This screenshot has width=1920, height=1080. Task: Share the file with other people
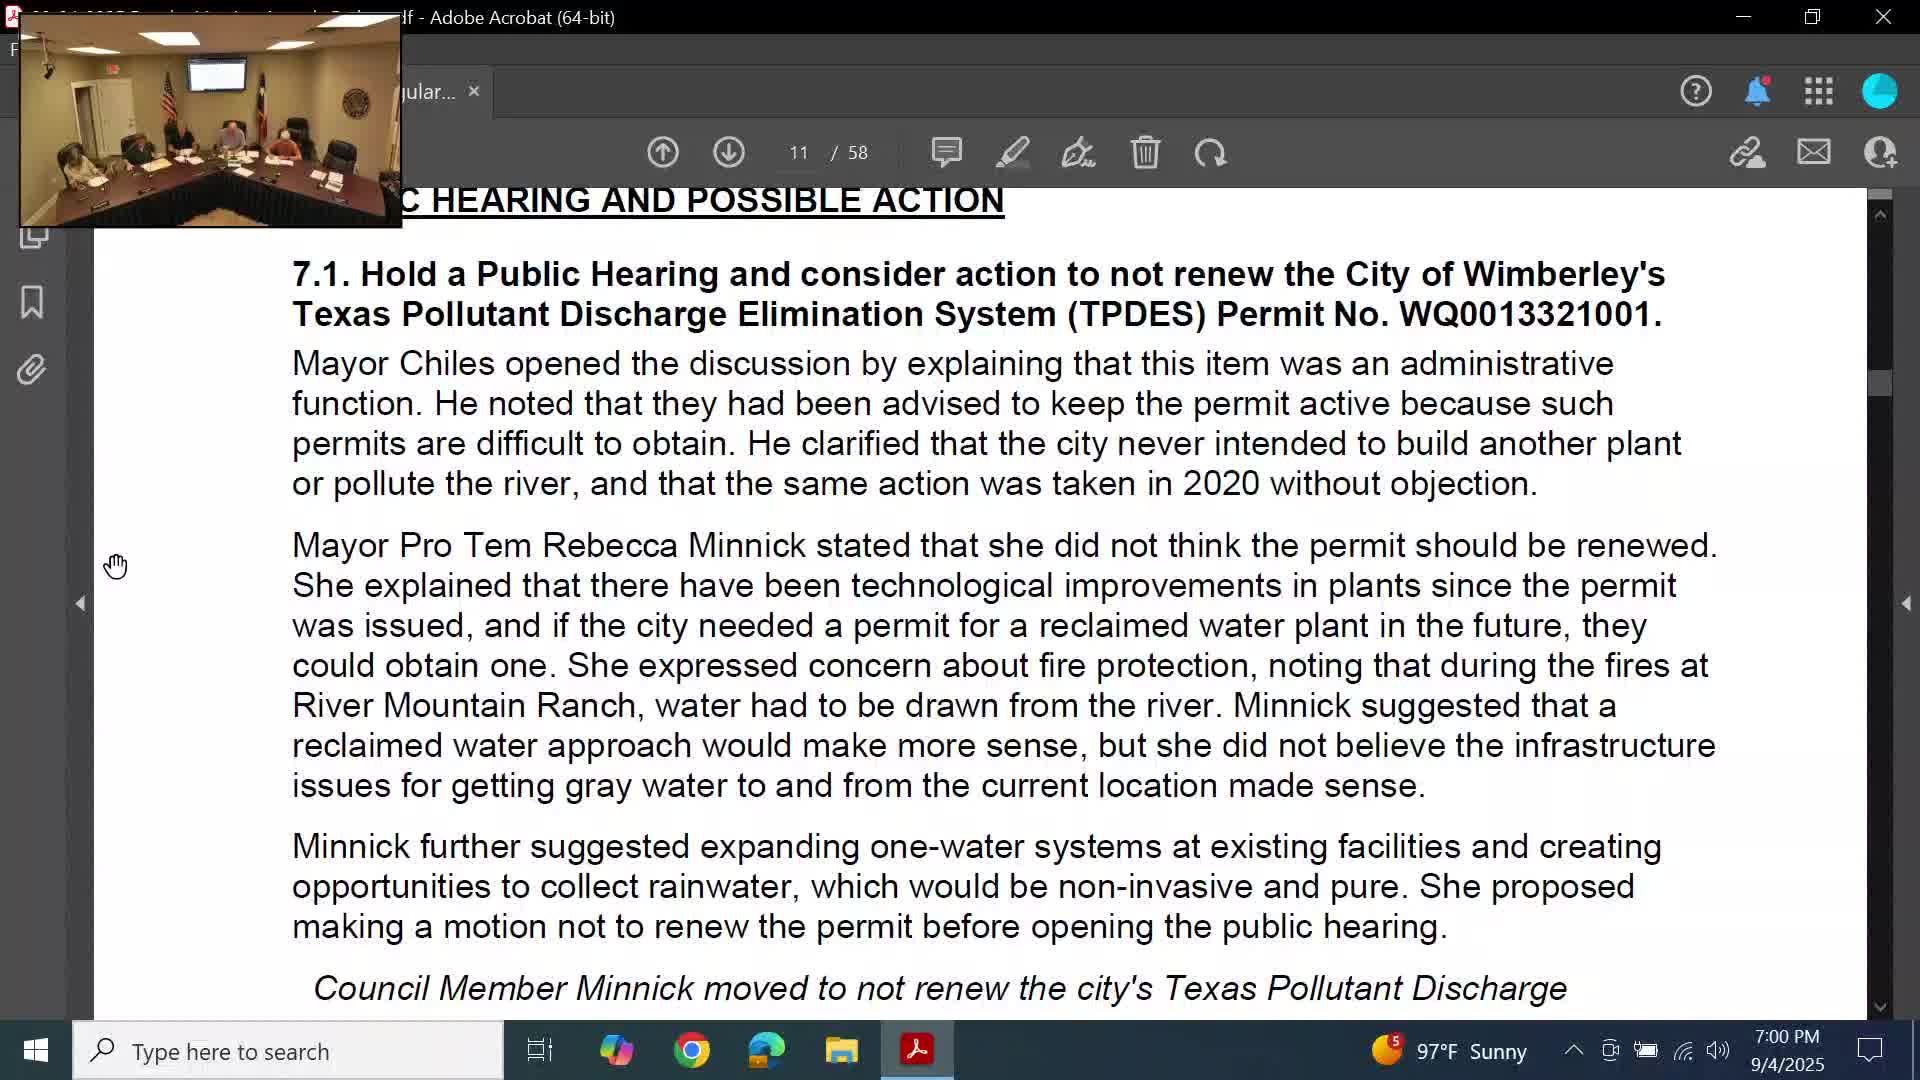[1879, 152]
